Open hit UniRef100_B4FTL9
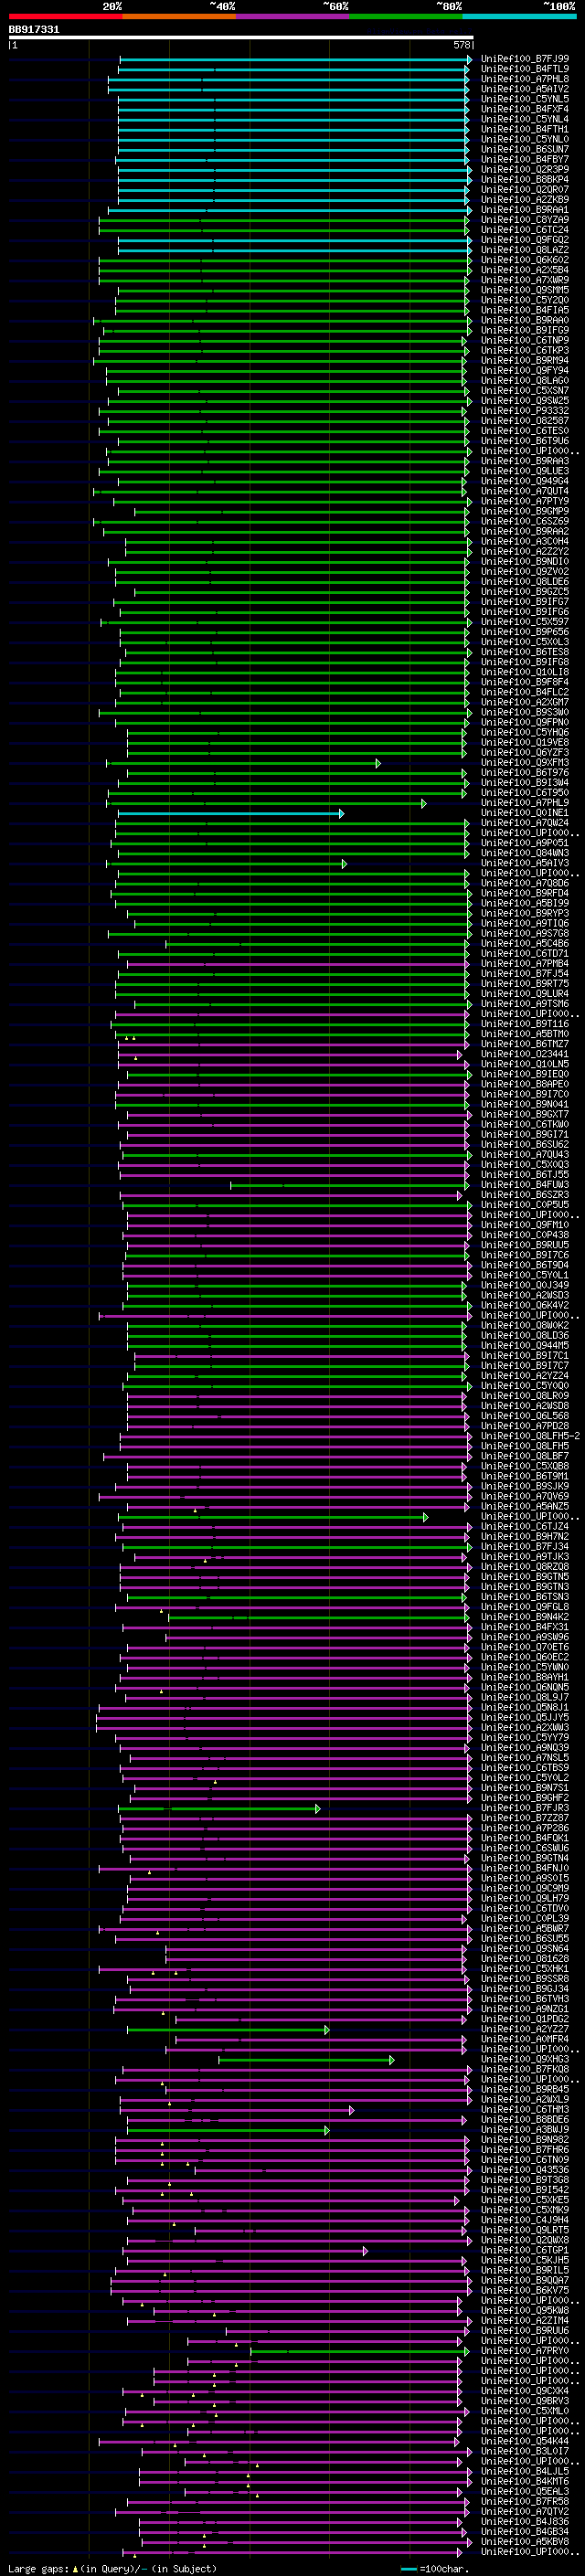Image resolution: width=585 pixels, height=2576 pixels. (x=525, y=69)
